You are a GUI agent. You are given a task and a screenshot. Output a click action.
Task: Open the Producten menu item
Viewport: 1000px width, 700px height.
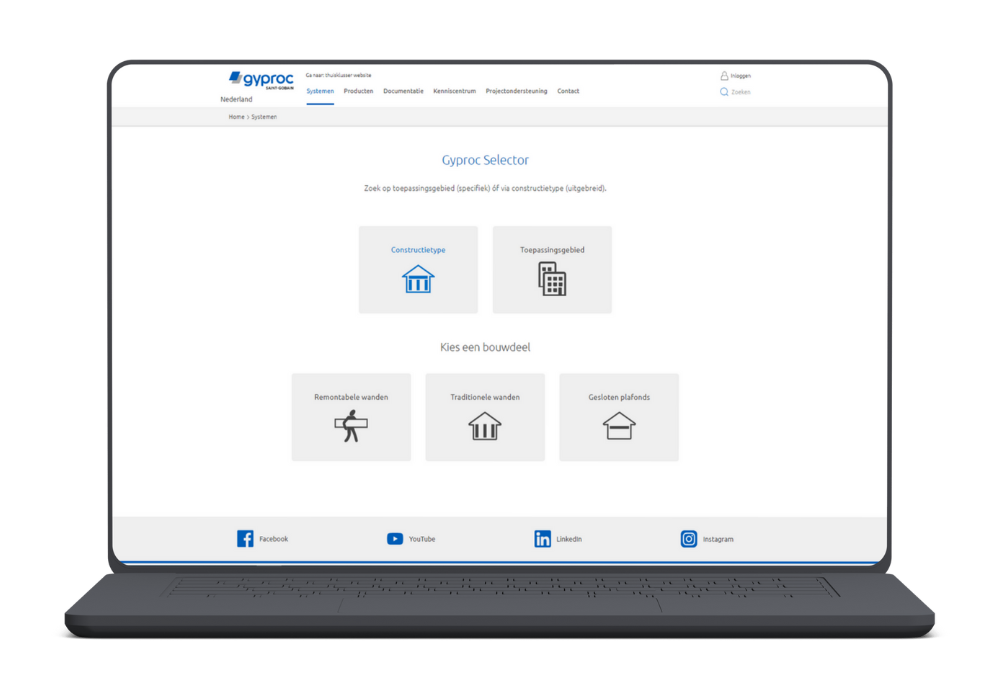358,91
